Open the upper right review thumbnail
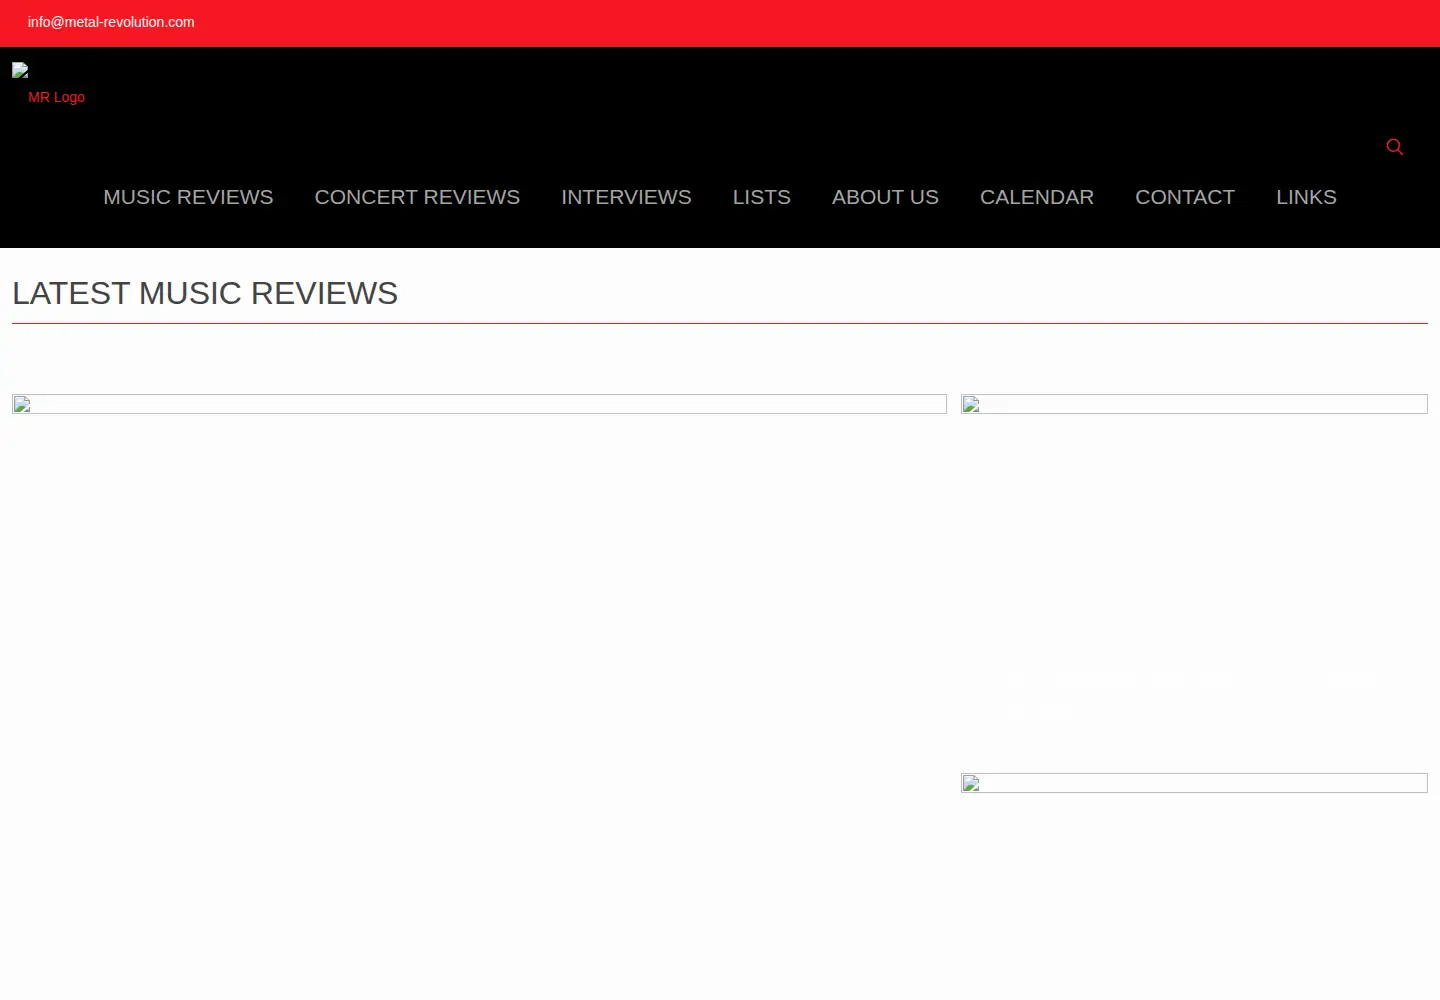1440x1000 pixels. (1194, 404)
